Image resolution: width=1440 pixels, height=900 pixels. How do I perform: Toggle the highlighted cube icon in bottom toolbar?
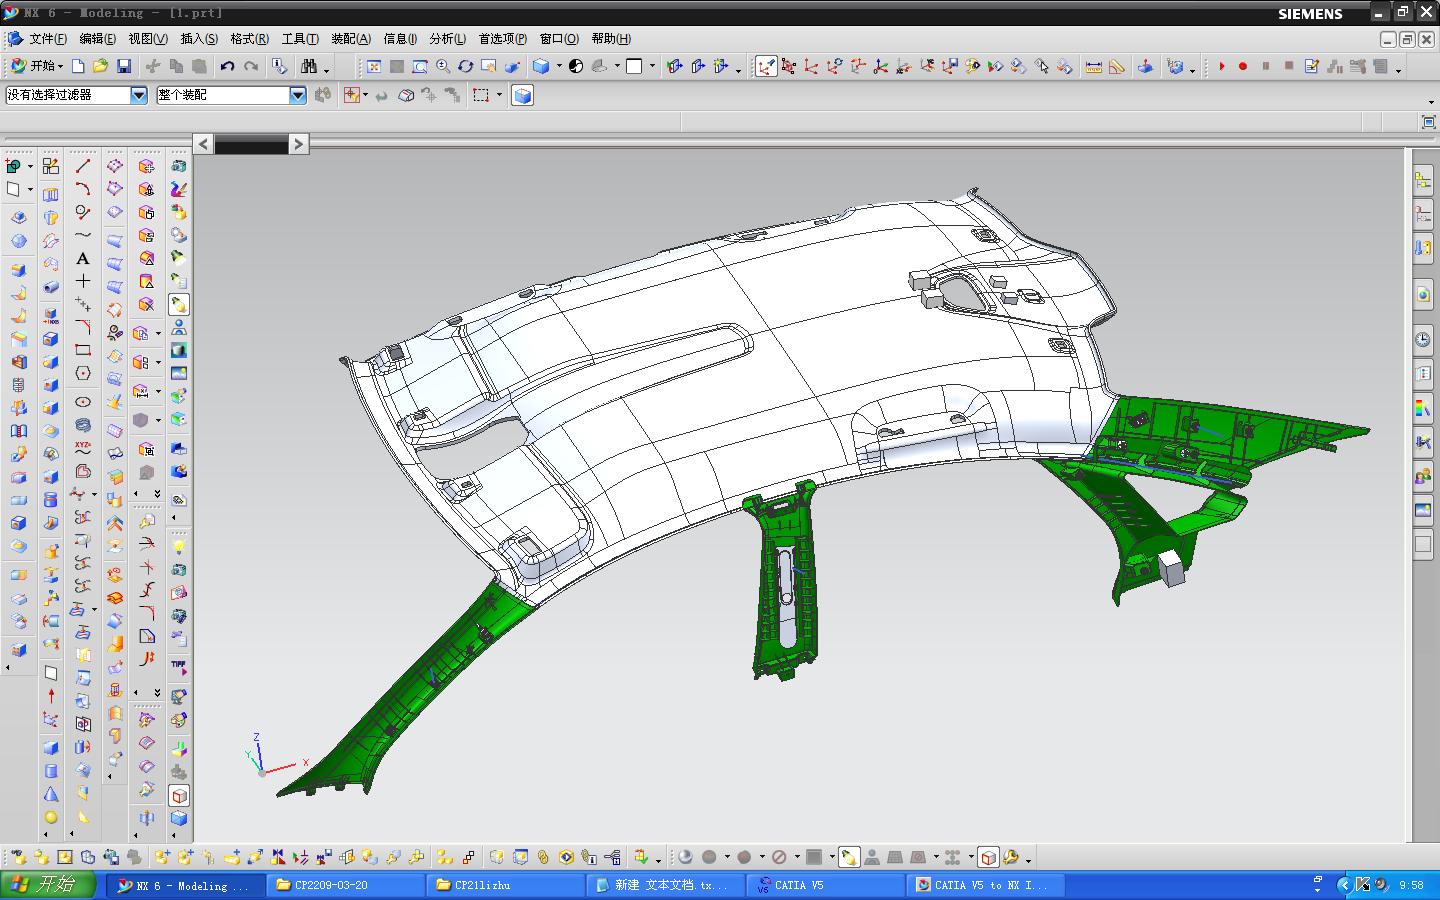[988, 857]
